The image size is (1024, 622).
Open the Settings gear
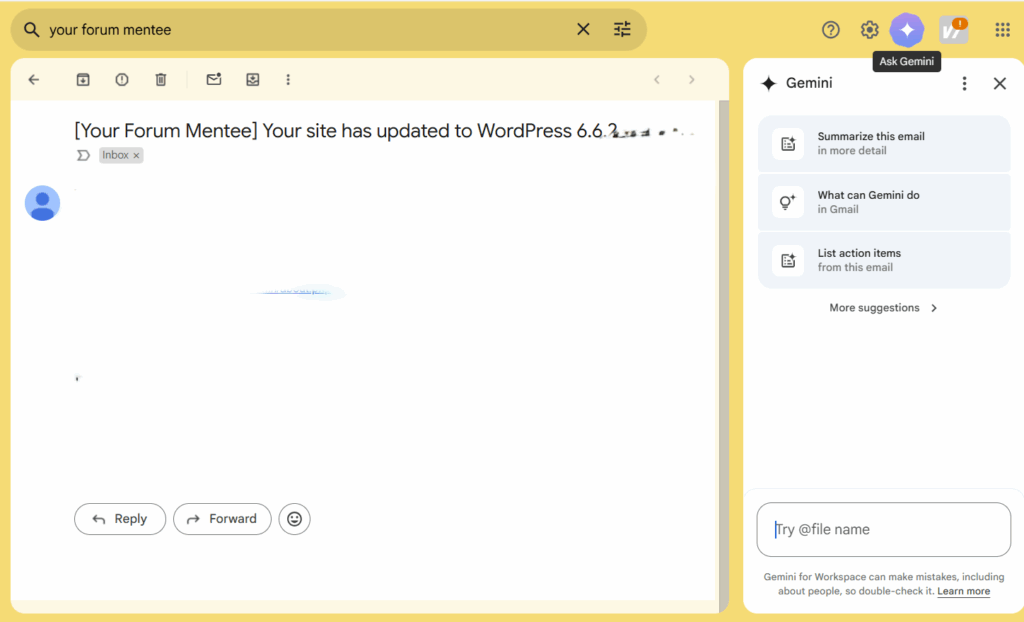click(869, 29)
